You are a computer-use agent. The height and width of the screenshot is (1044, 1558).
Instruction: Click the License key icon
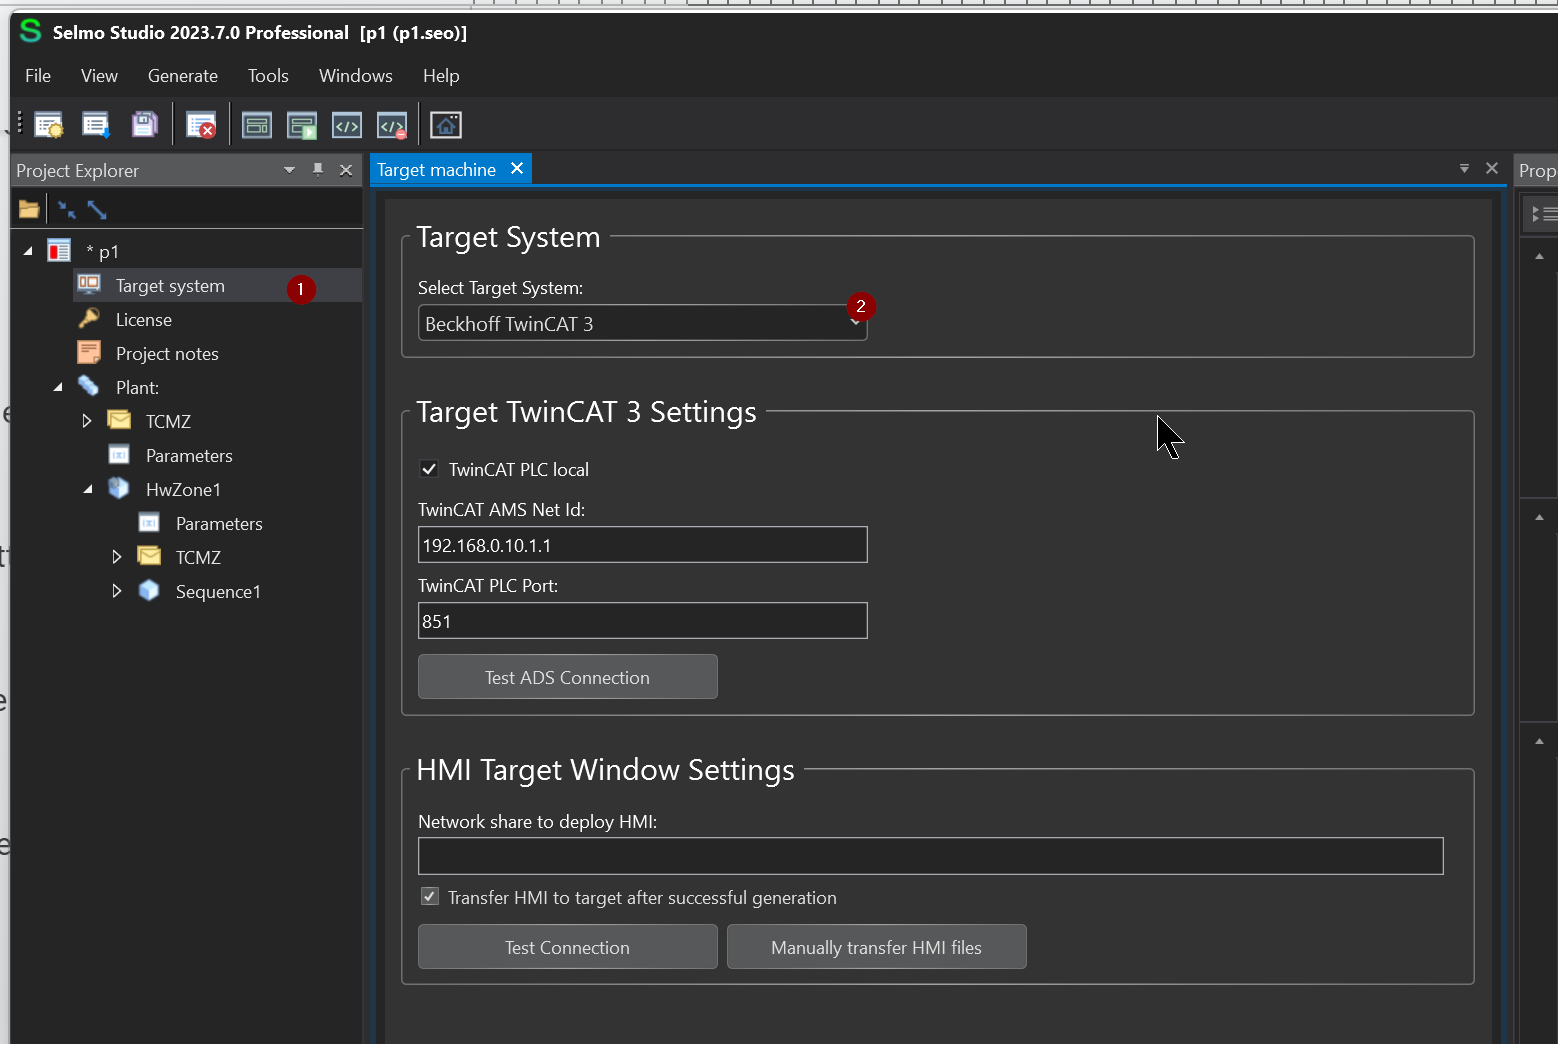point(89,318)
